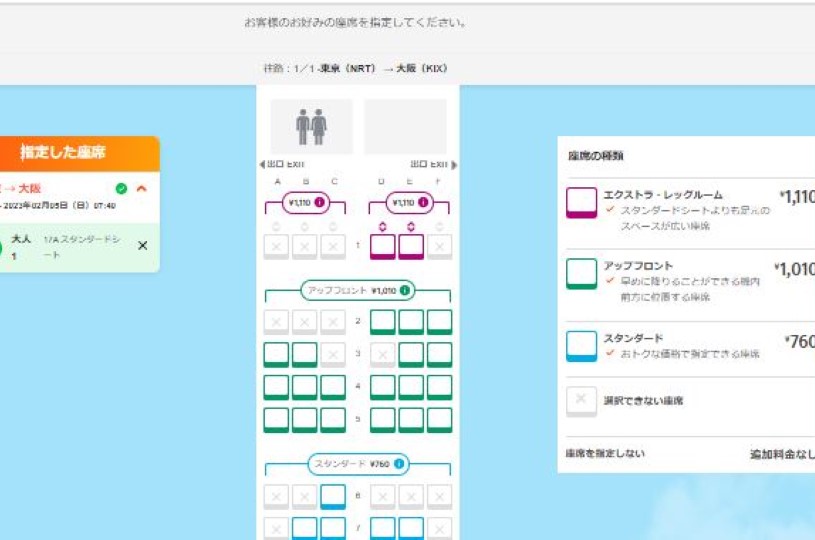Collapse the 指定した座席 flight section chevron
This screenshot has height=540, width=815.
(141, 188)
